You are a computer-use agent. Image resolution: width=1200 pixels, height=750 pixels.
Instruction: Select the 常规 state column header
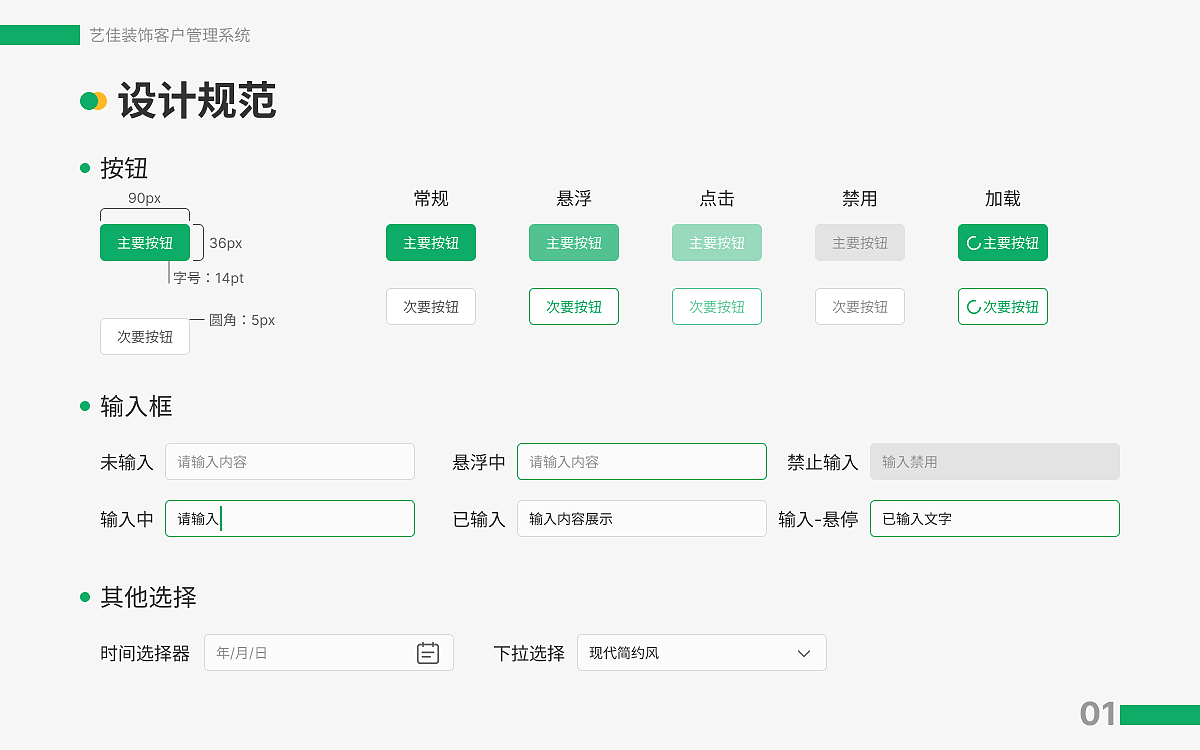(x=430, y=198)
